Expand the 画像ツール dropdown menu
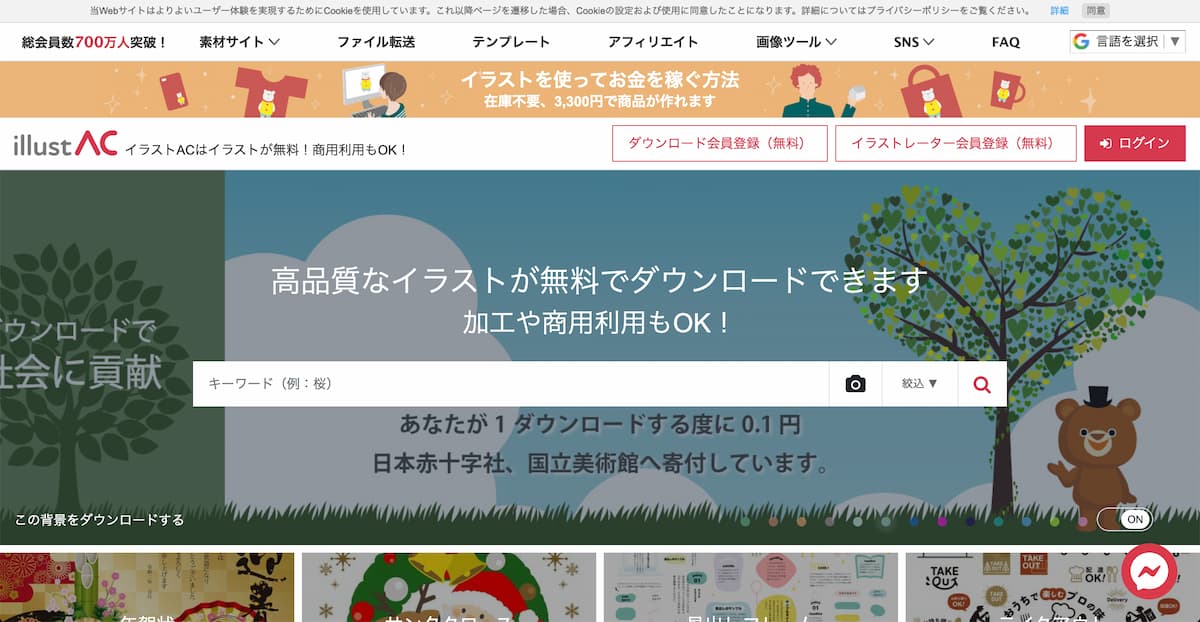 coord(797,42)
